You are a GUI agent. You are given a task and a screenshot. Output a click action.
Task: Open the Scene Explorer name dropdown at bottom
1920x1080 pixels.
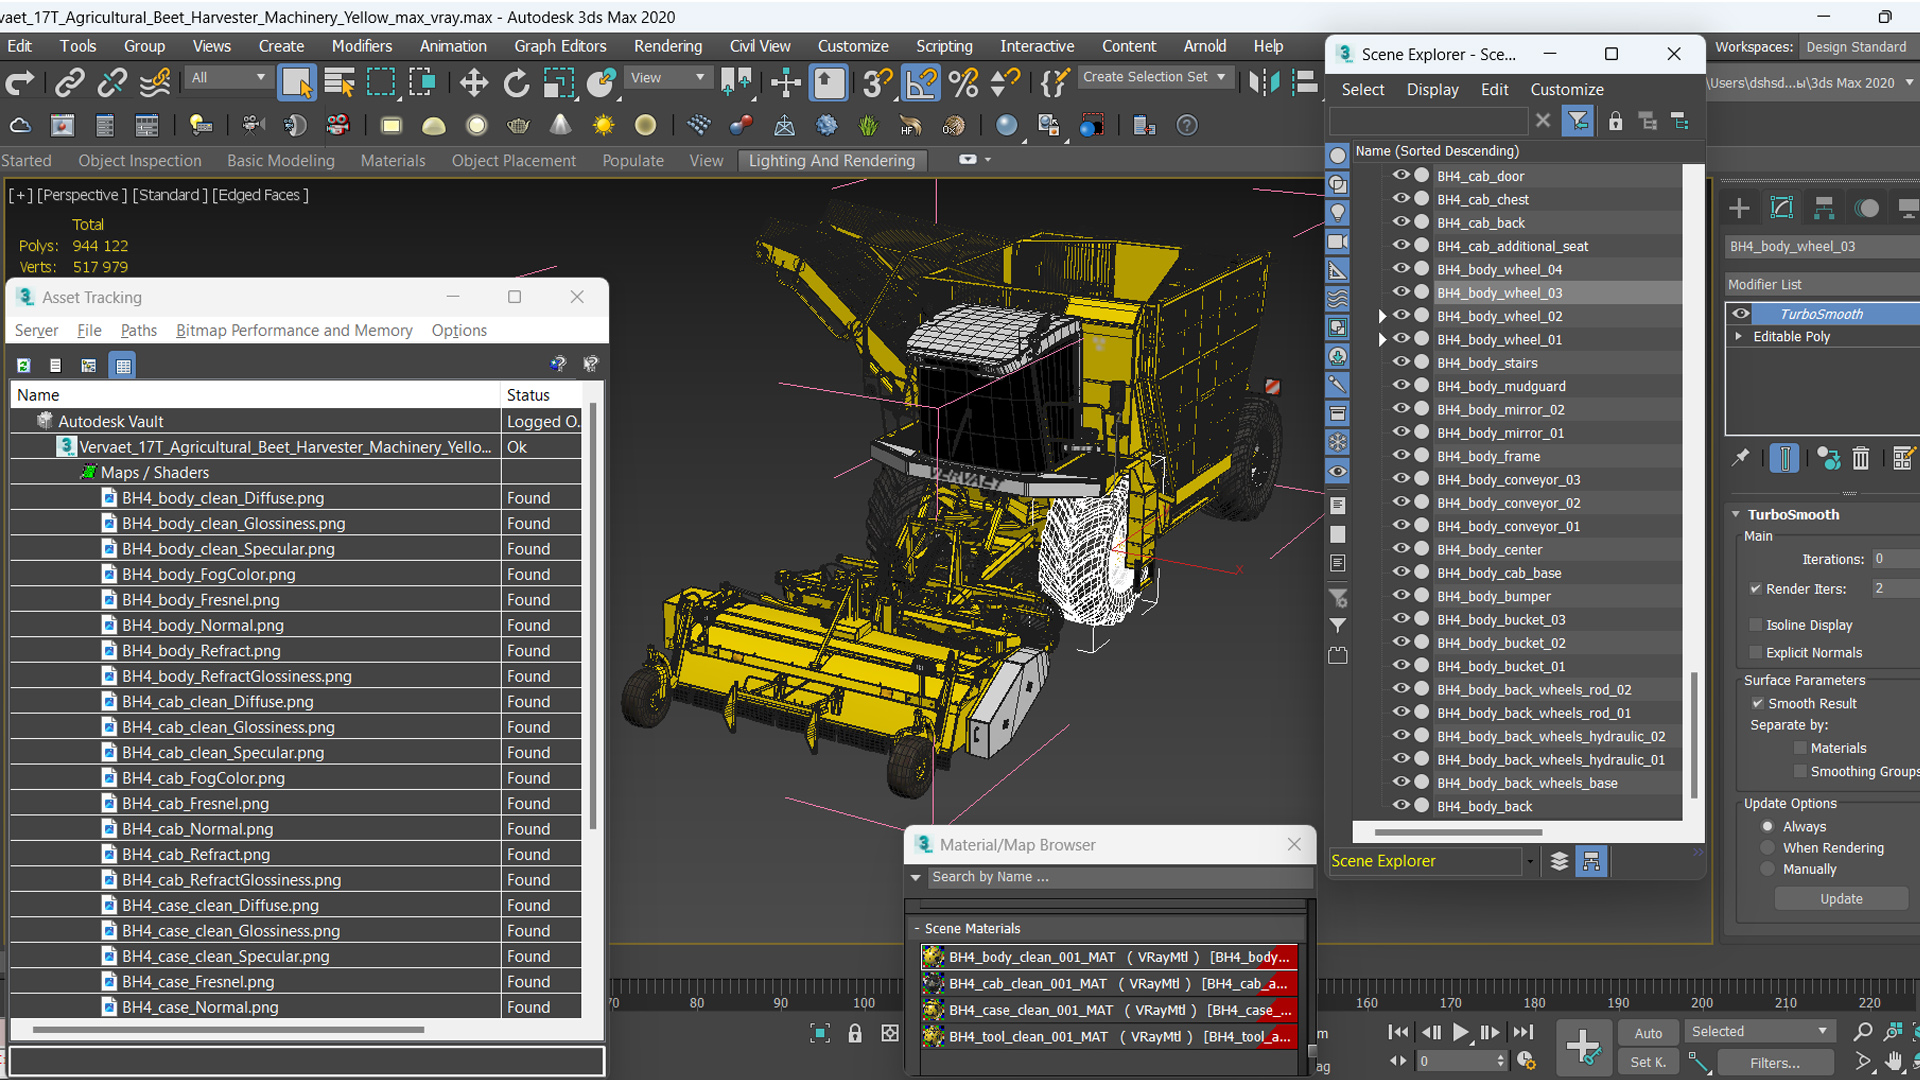point(1530,861)
